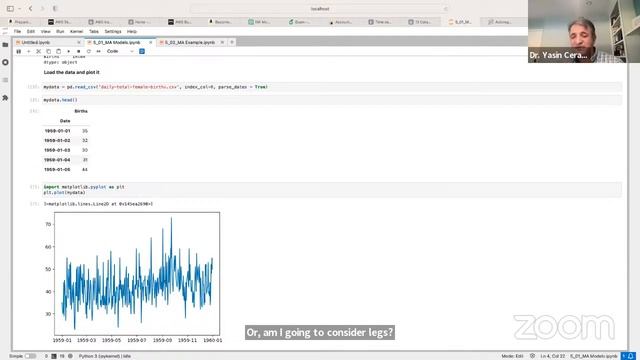Click the kernel status circle in status bar
The image size is (640, 360).
70,356
